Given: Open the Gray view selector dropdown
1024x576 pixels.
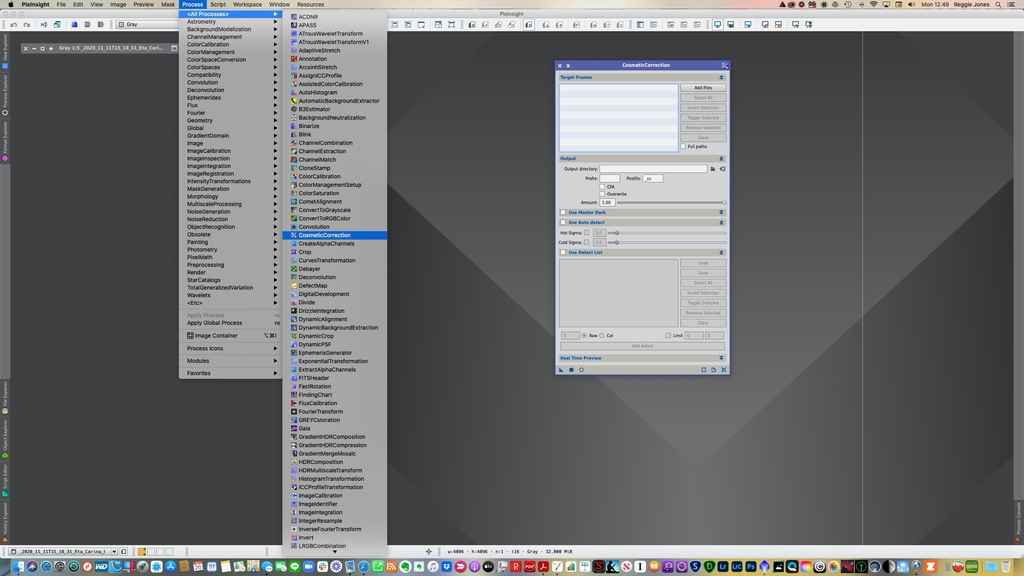Looking at the screenshot, I should click(148, 25).
